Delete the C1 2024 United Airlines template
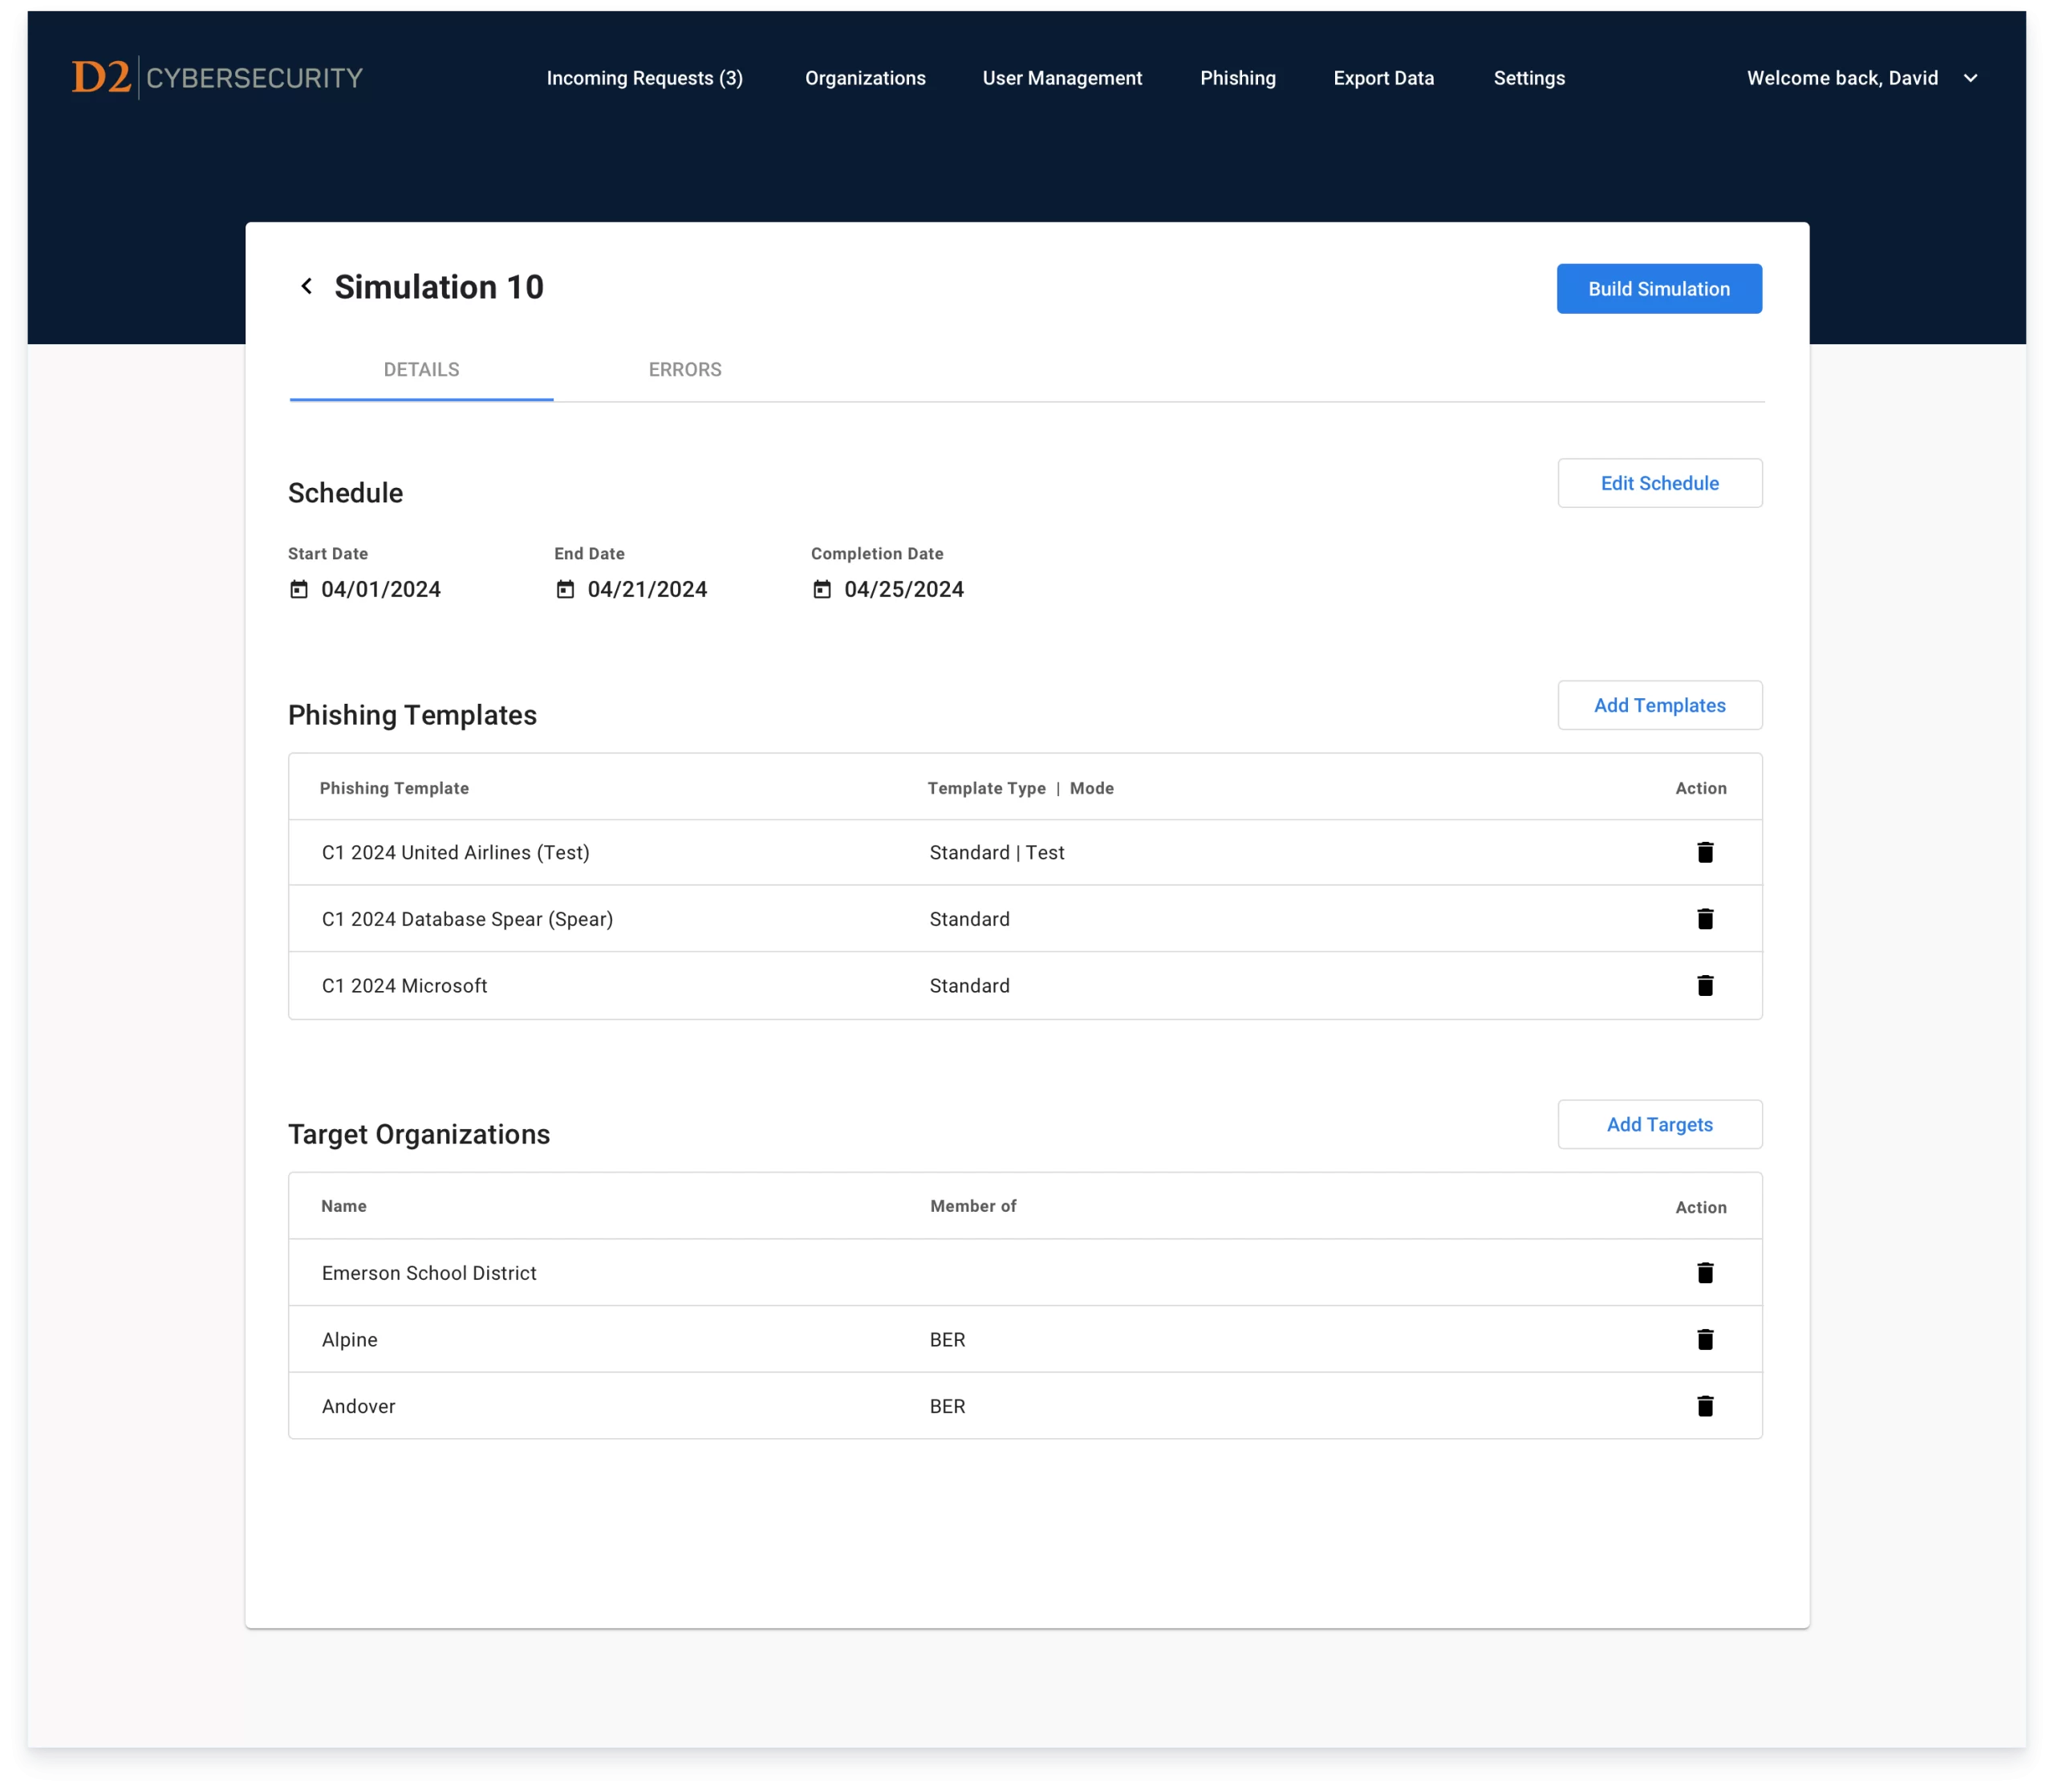The height and width of the screenshot is (1792, 2054). (1705, 852)
